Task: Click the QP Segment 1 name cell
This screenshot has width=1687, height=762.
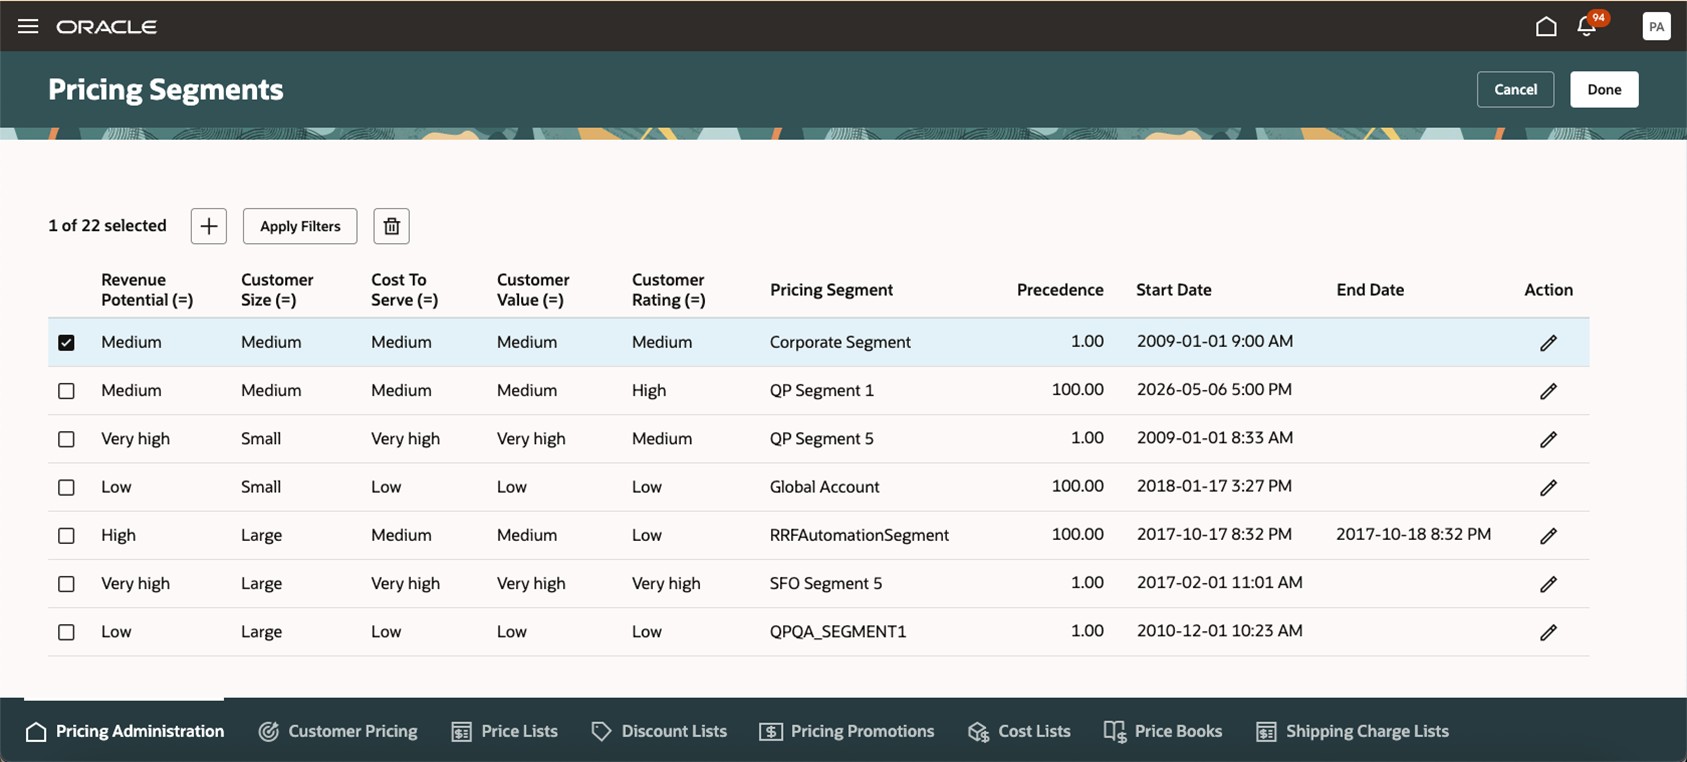Action: (822, 390)
